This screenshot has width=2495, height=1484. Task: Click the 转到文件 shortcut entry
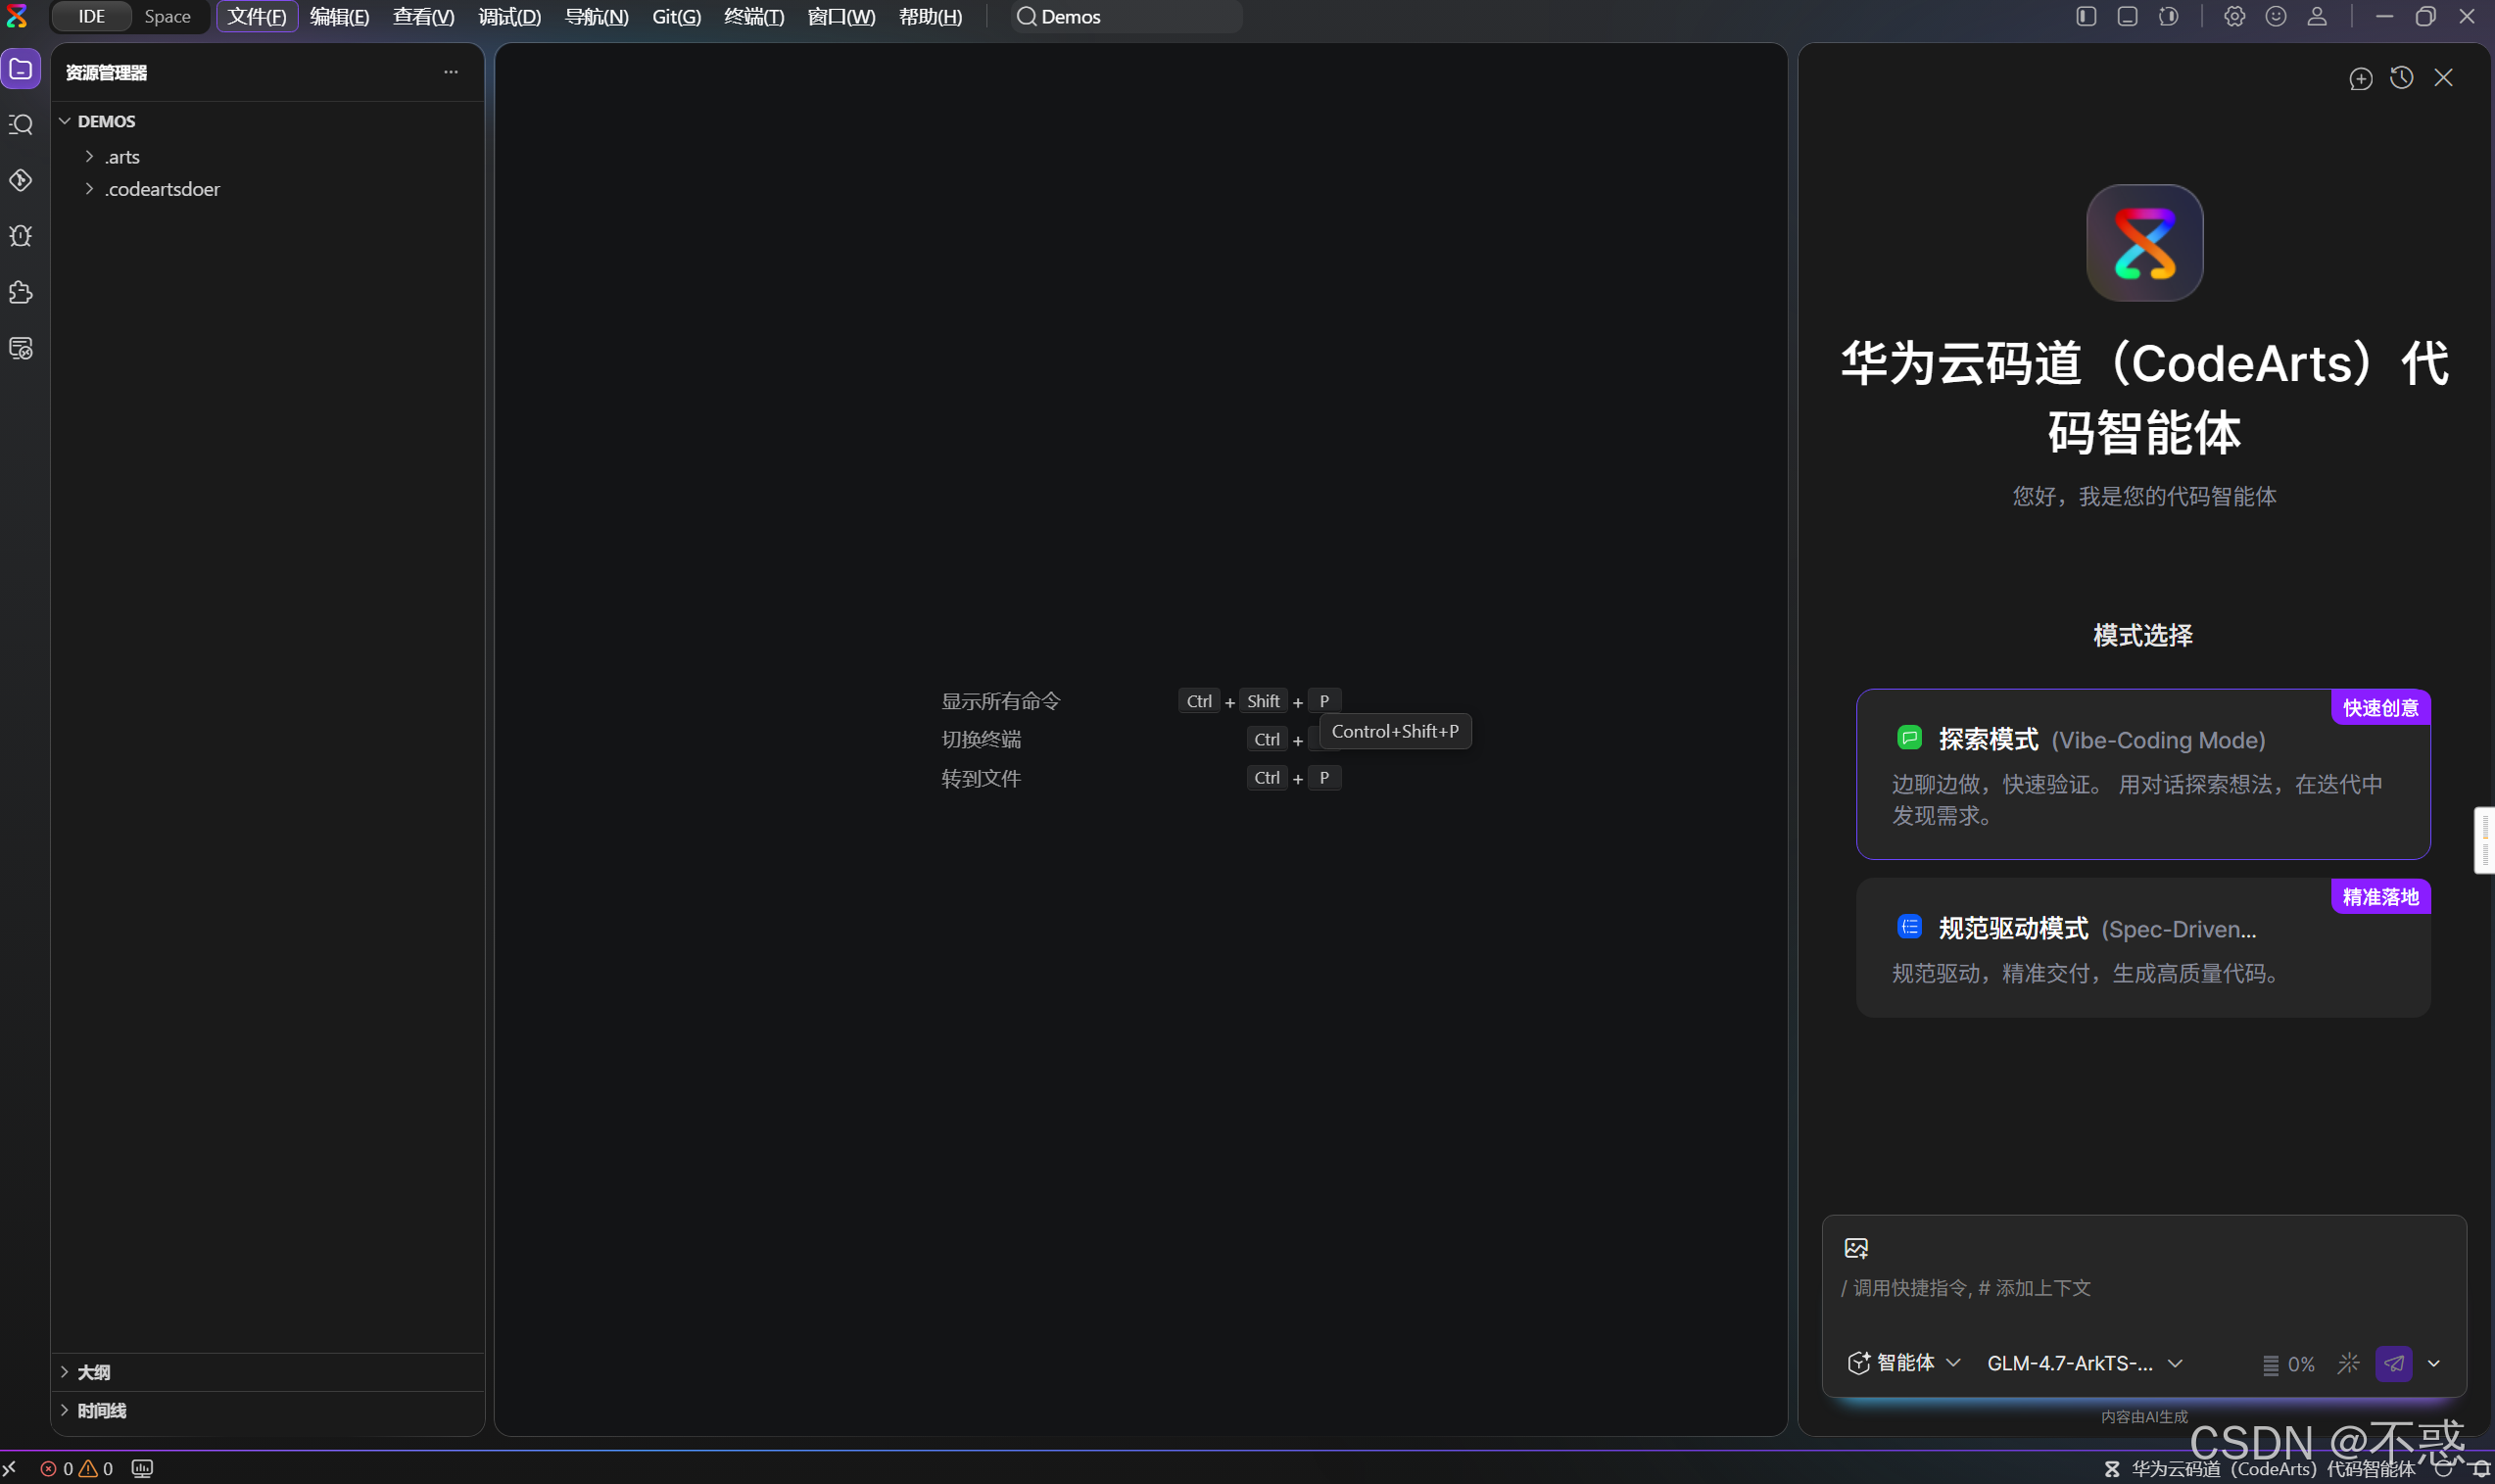[x=980, y=778]
